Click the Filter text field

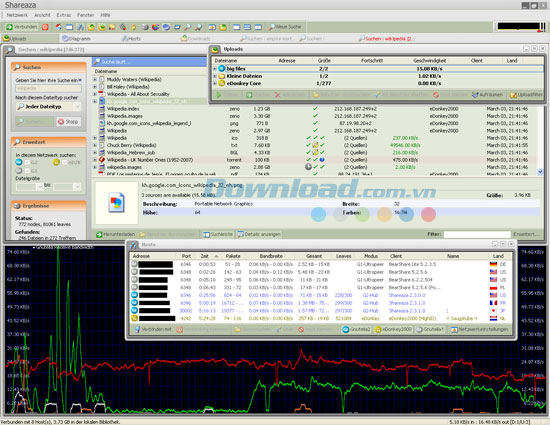point(477,234)
